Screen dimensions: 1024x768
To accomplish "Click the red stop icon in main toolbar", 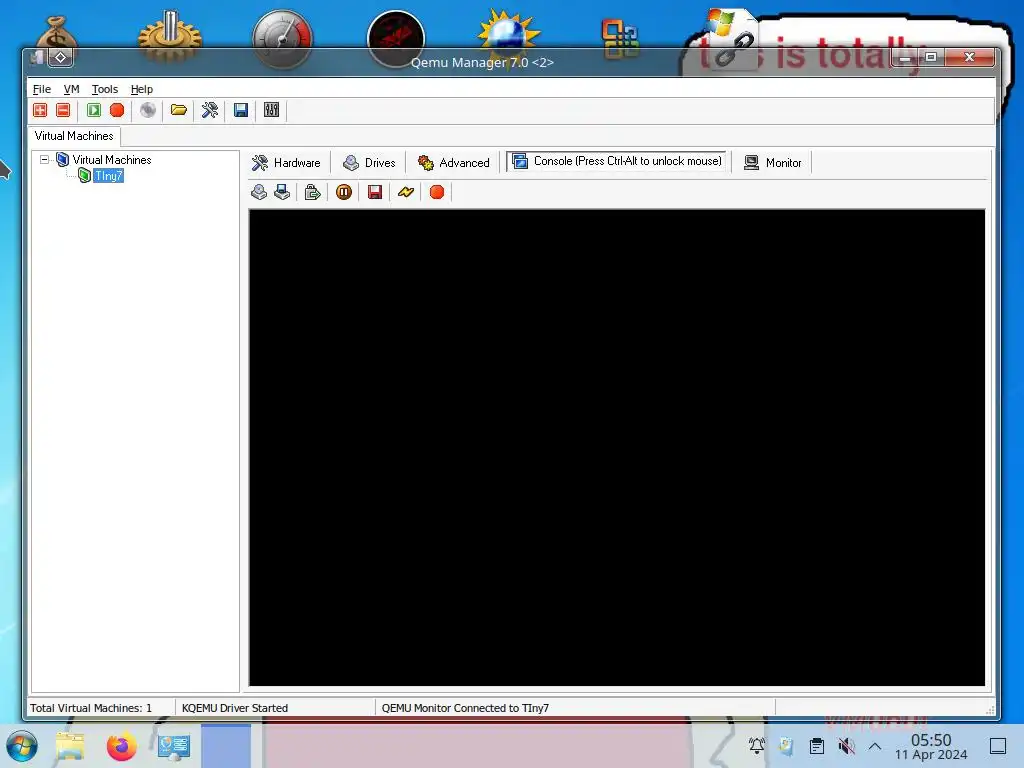I will tap(117, 110).
